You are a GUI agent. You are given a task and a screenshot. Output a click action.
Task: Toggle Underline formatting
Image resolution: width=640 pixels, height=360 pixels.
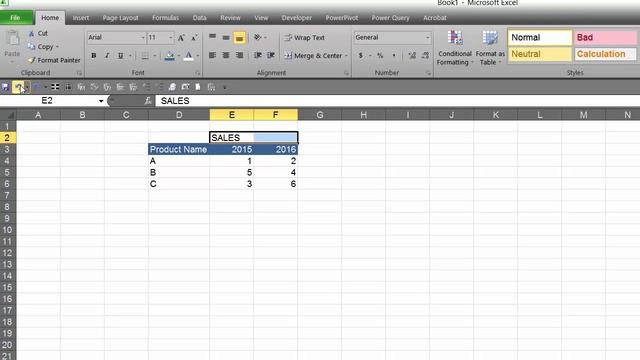point(120,56)
